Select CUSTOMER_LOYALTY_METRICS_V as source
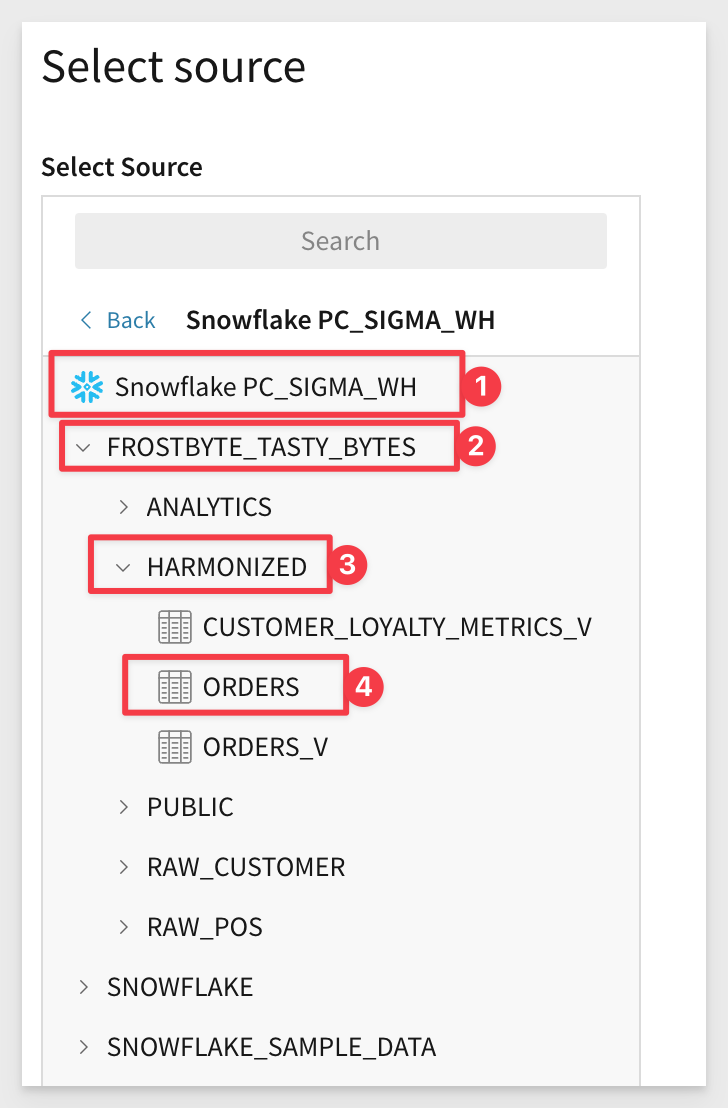The width and height of the screenshot is (728, 1108). point(397,627)
